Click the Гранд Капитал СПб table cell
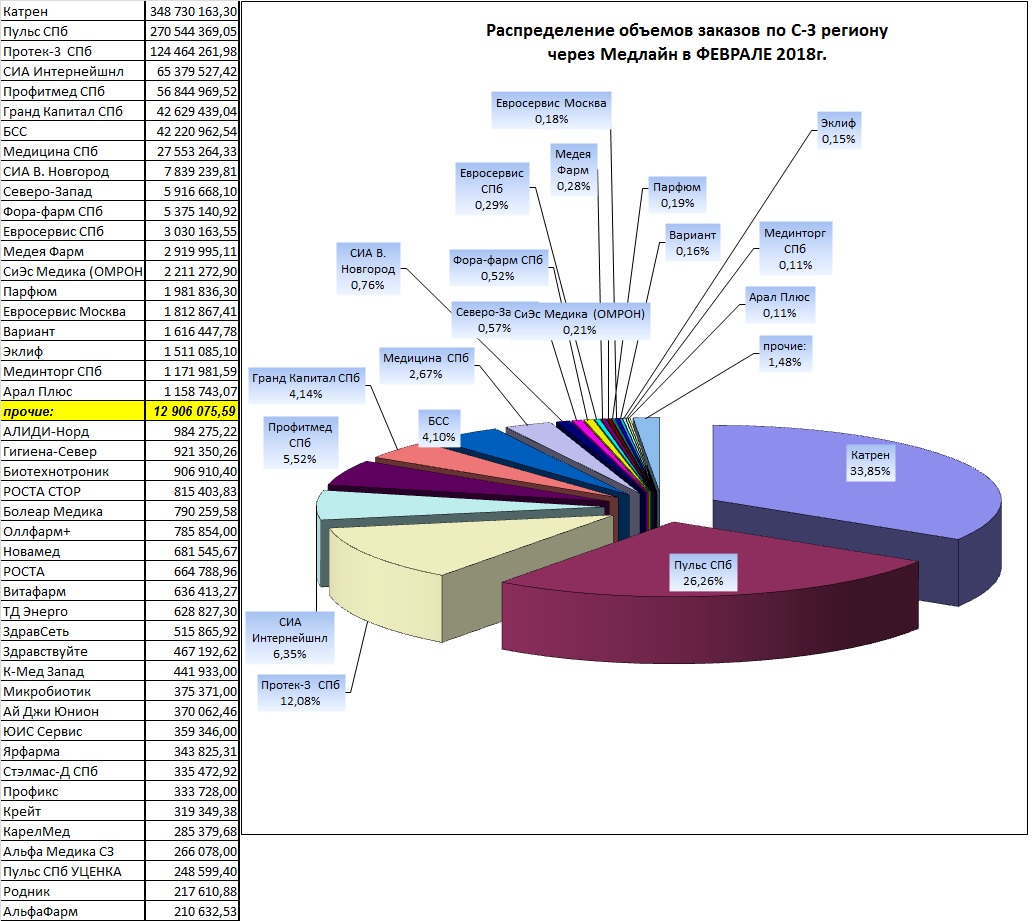 [72, 111]
